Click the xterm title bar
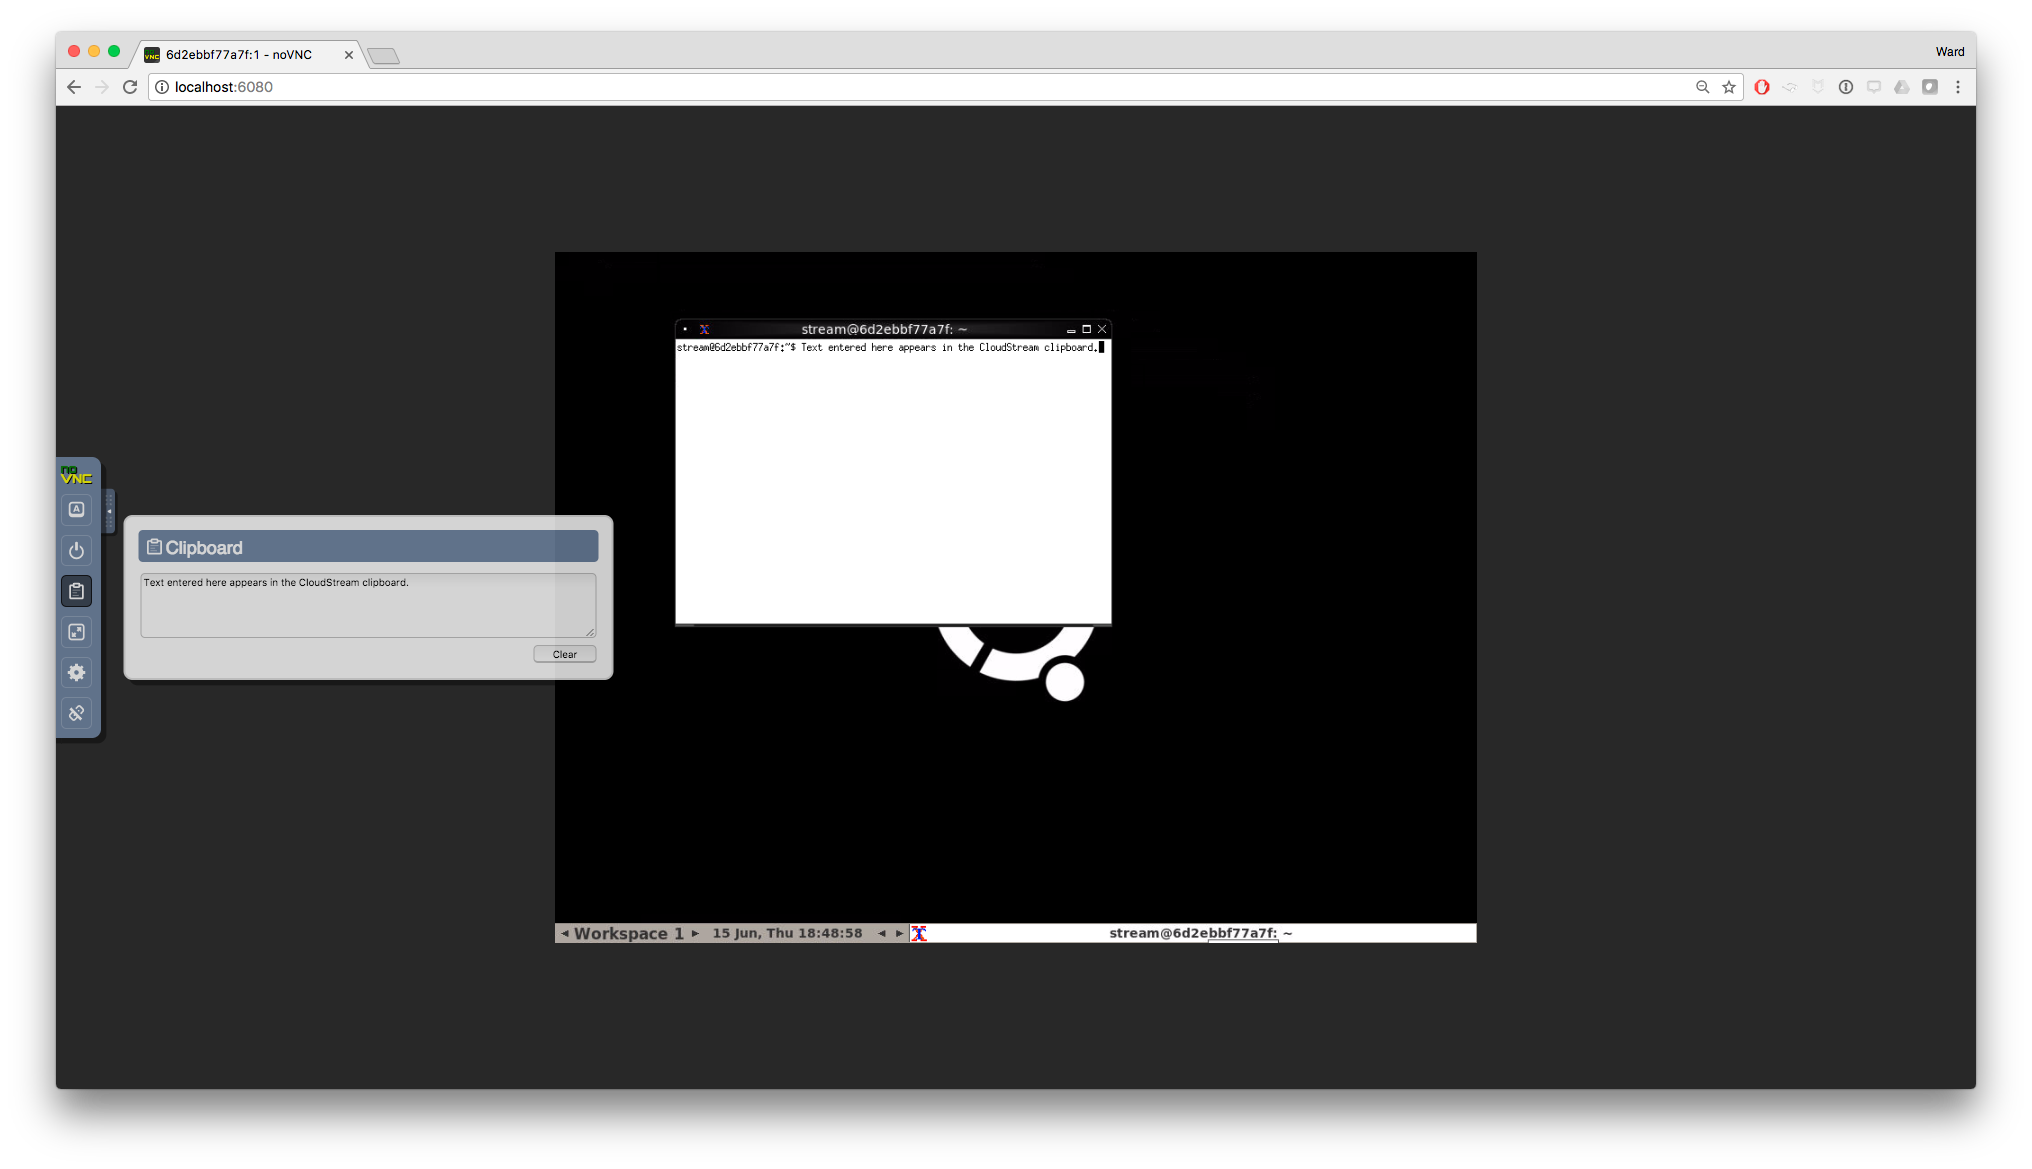Image resolution: width=2032 pixels, height=1169 pixels. (883, 329)
